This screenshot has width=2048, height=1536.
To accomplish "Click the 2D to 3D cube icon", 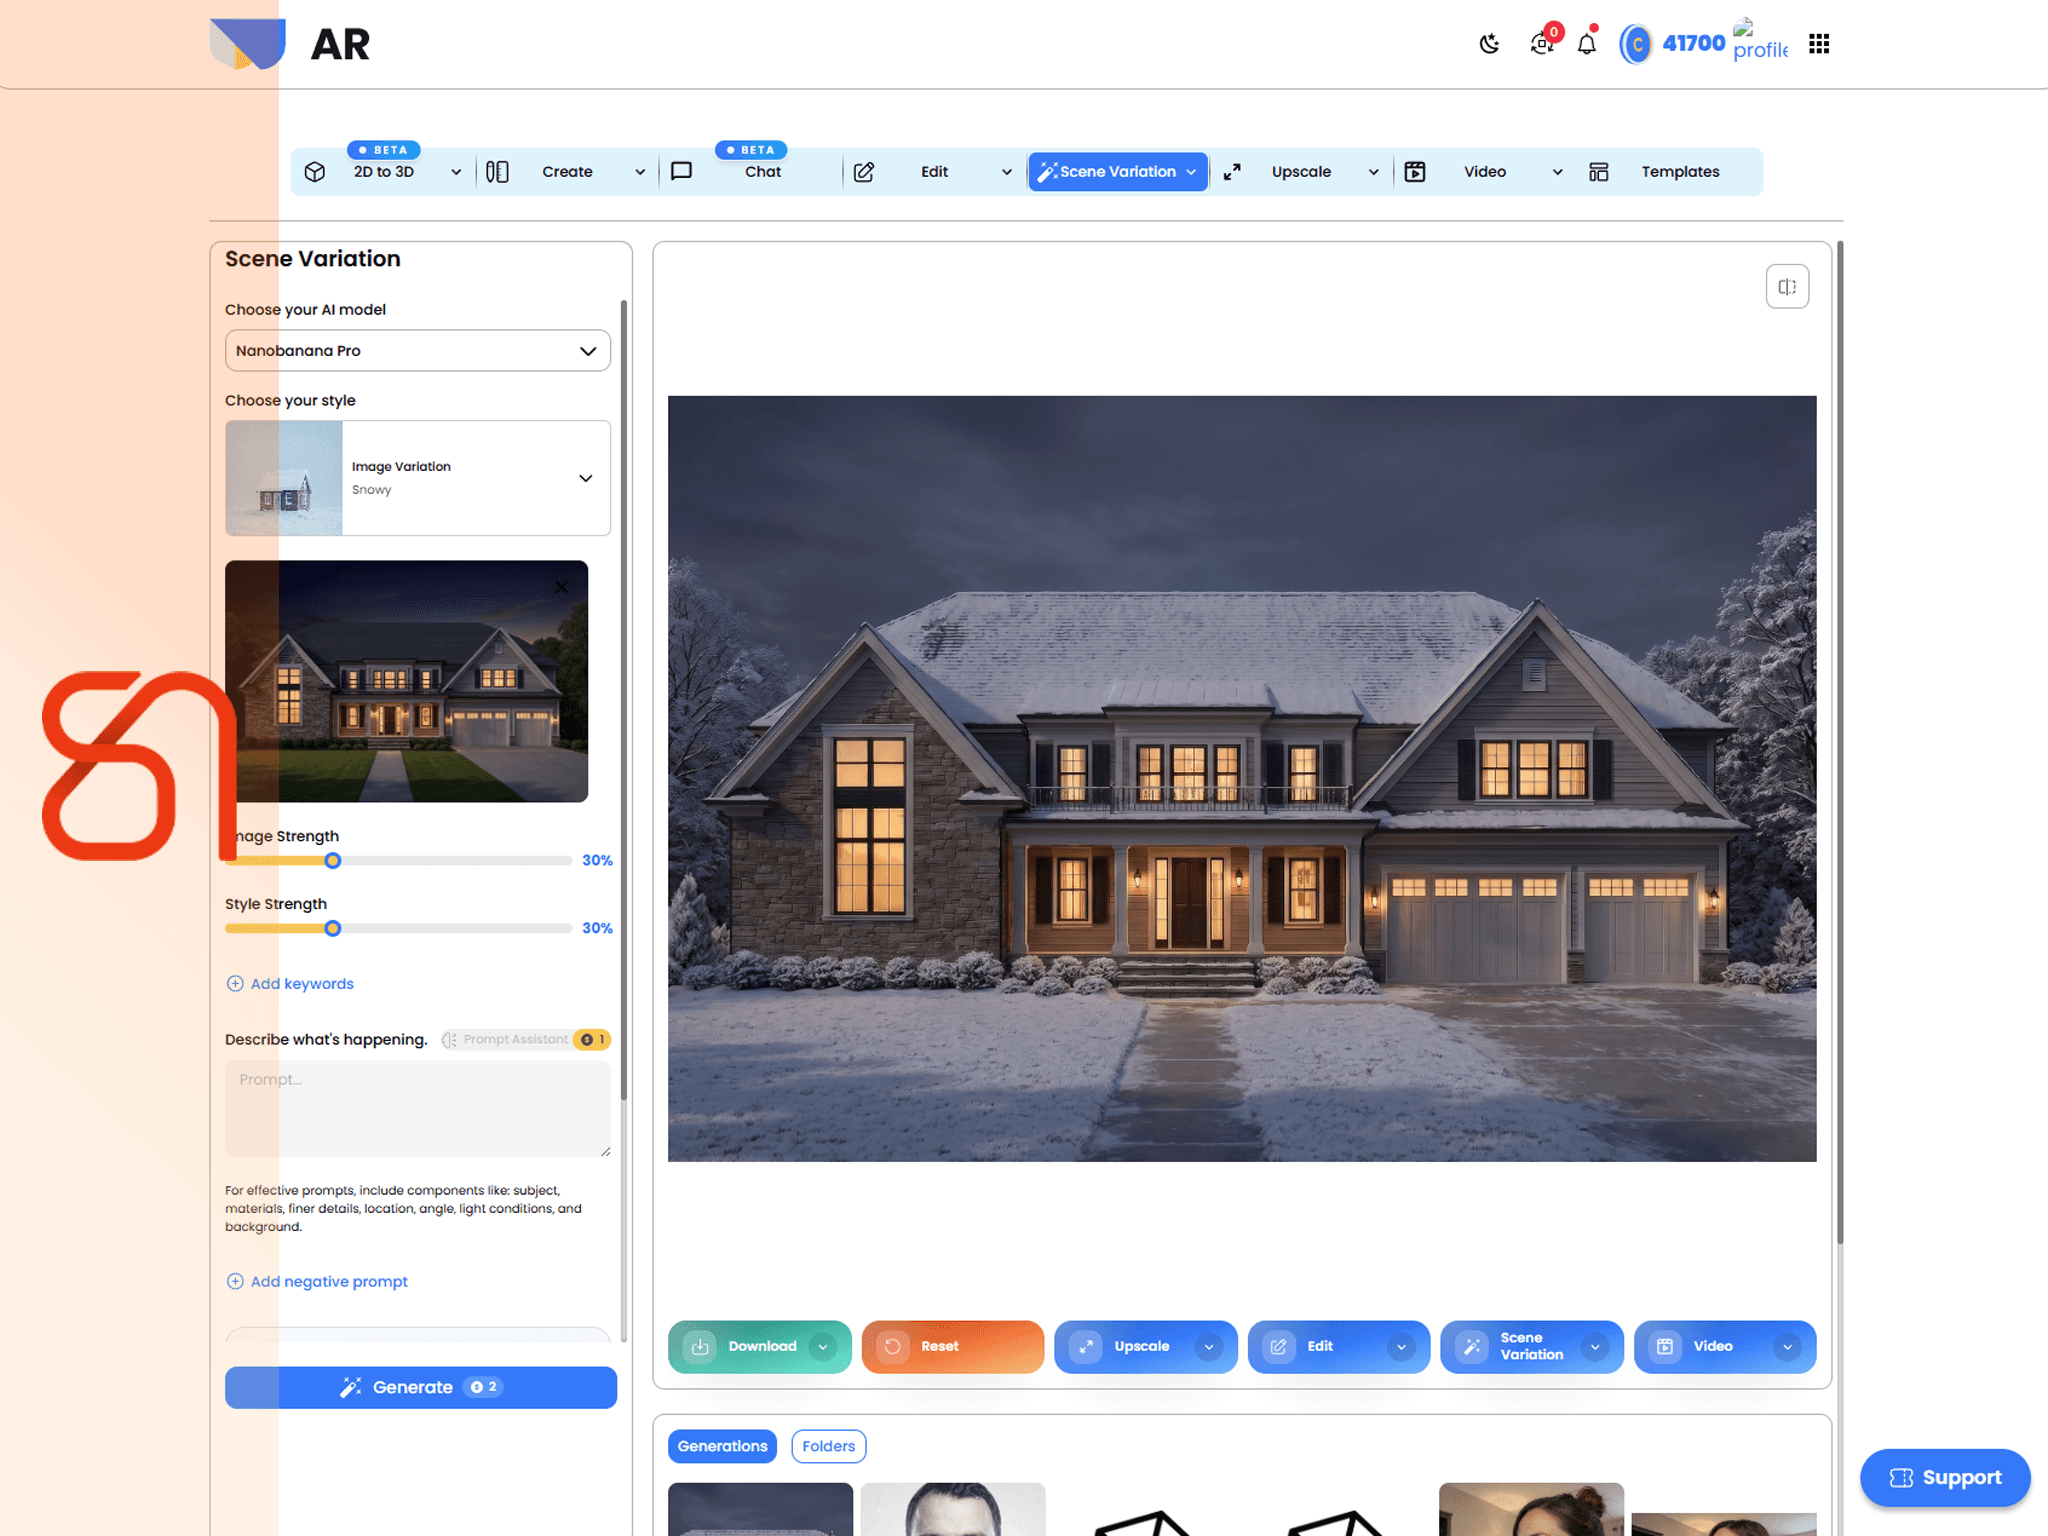I will pos(315,172).
